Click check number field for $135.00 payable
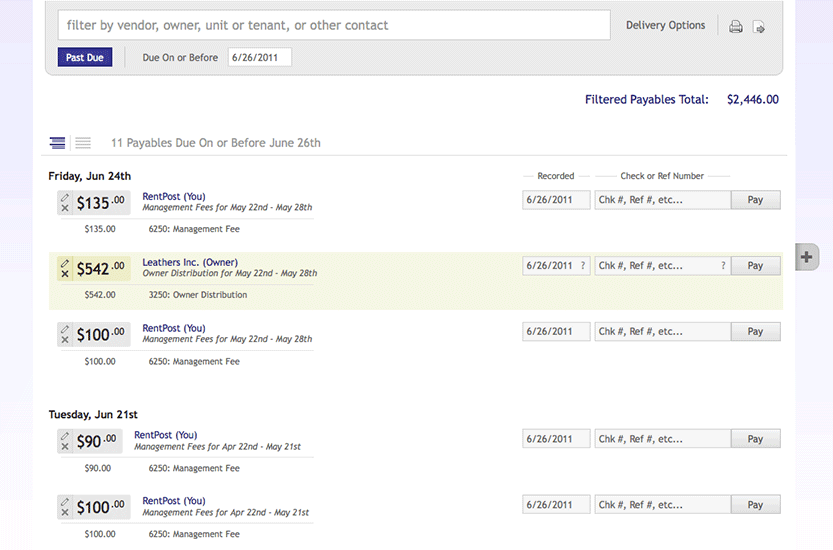Screen dimensions: 833x550 [662, 200]
